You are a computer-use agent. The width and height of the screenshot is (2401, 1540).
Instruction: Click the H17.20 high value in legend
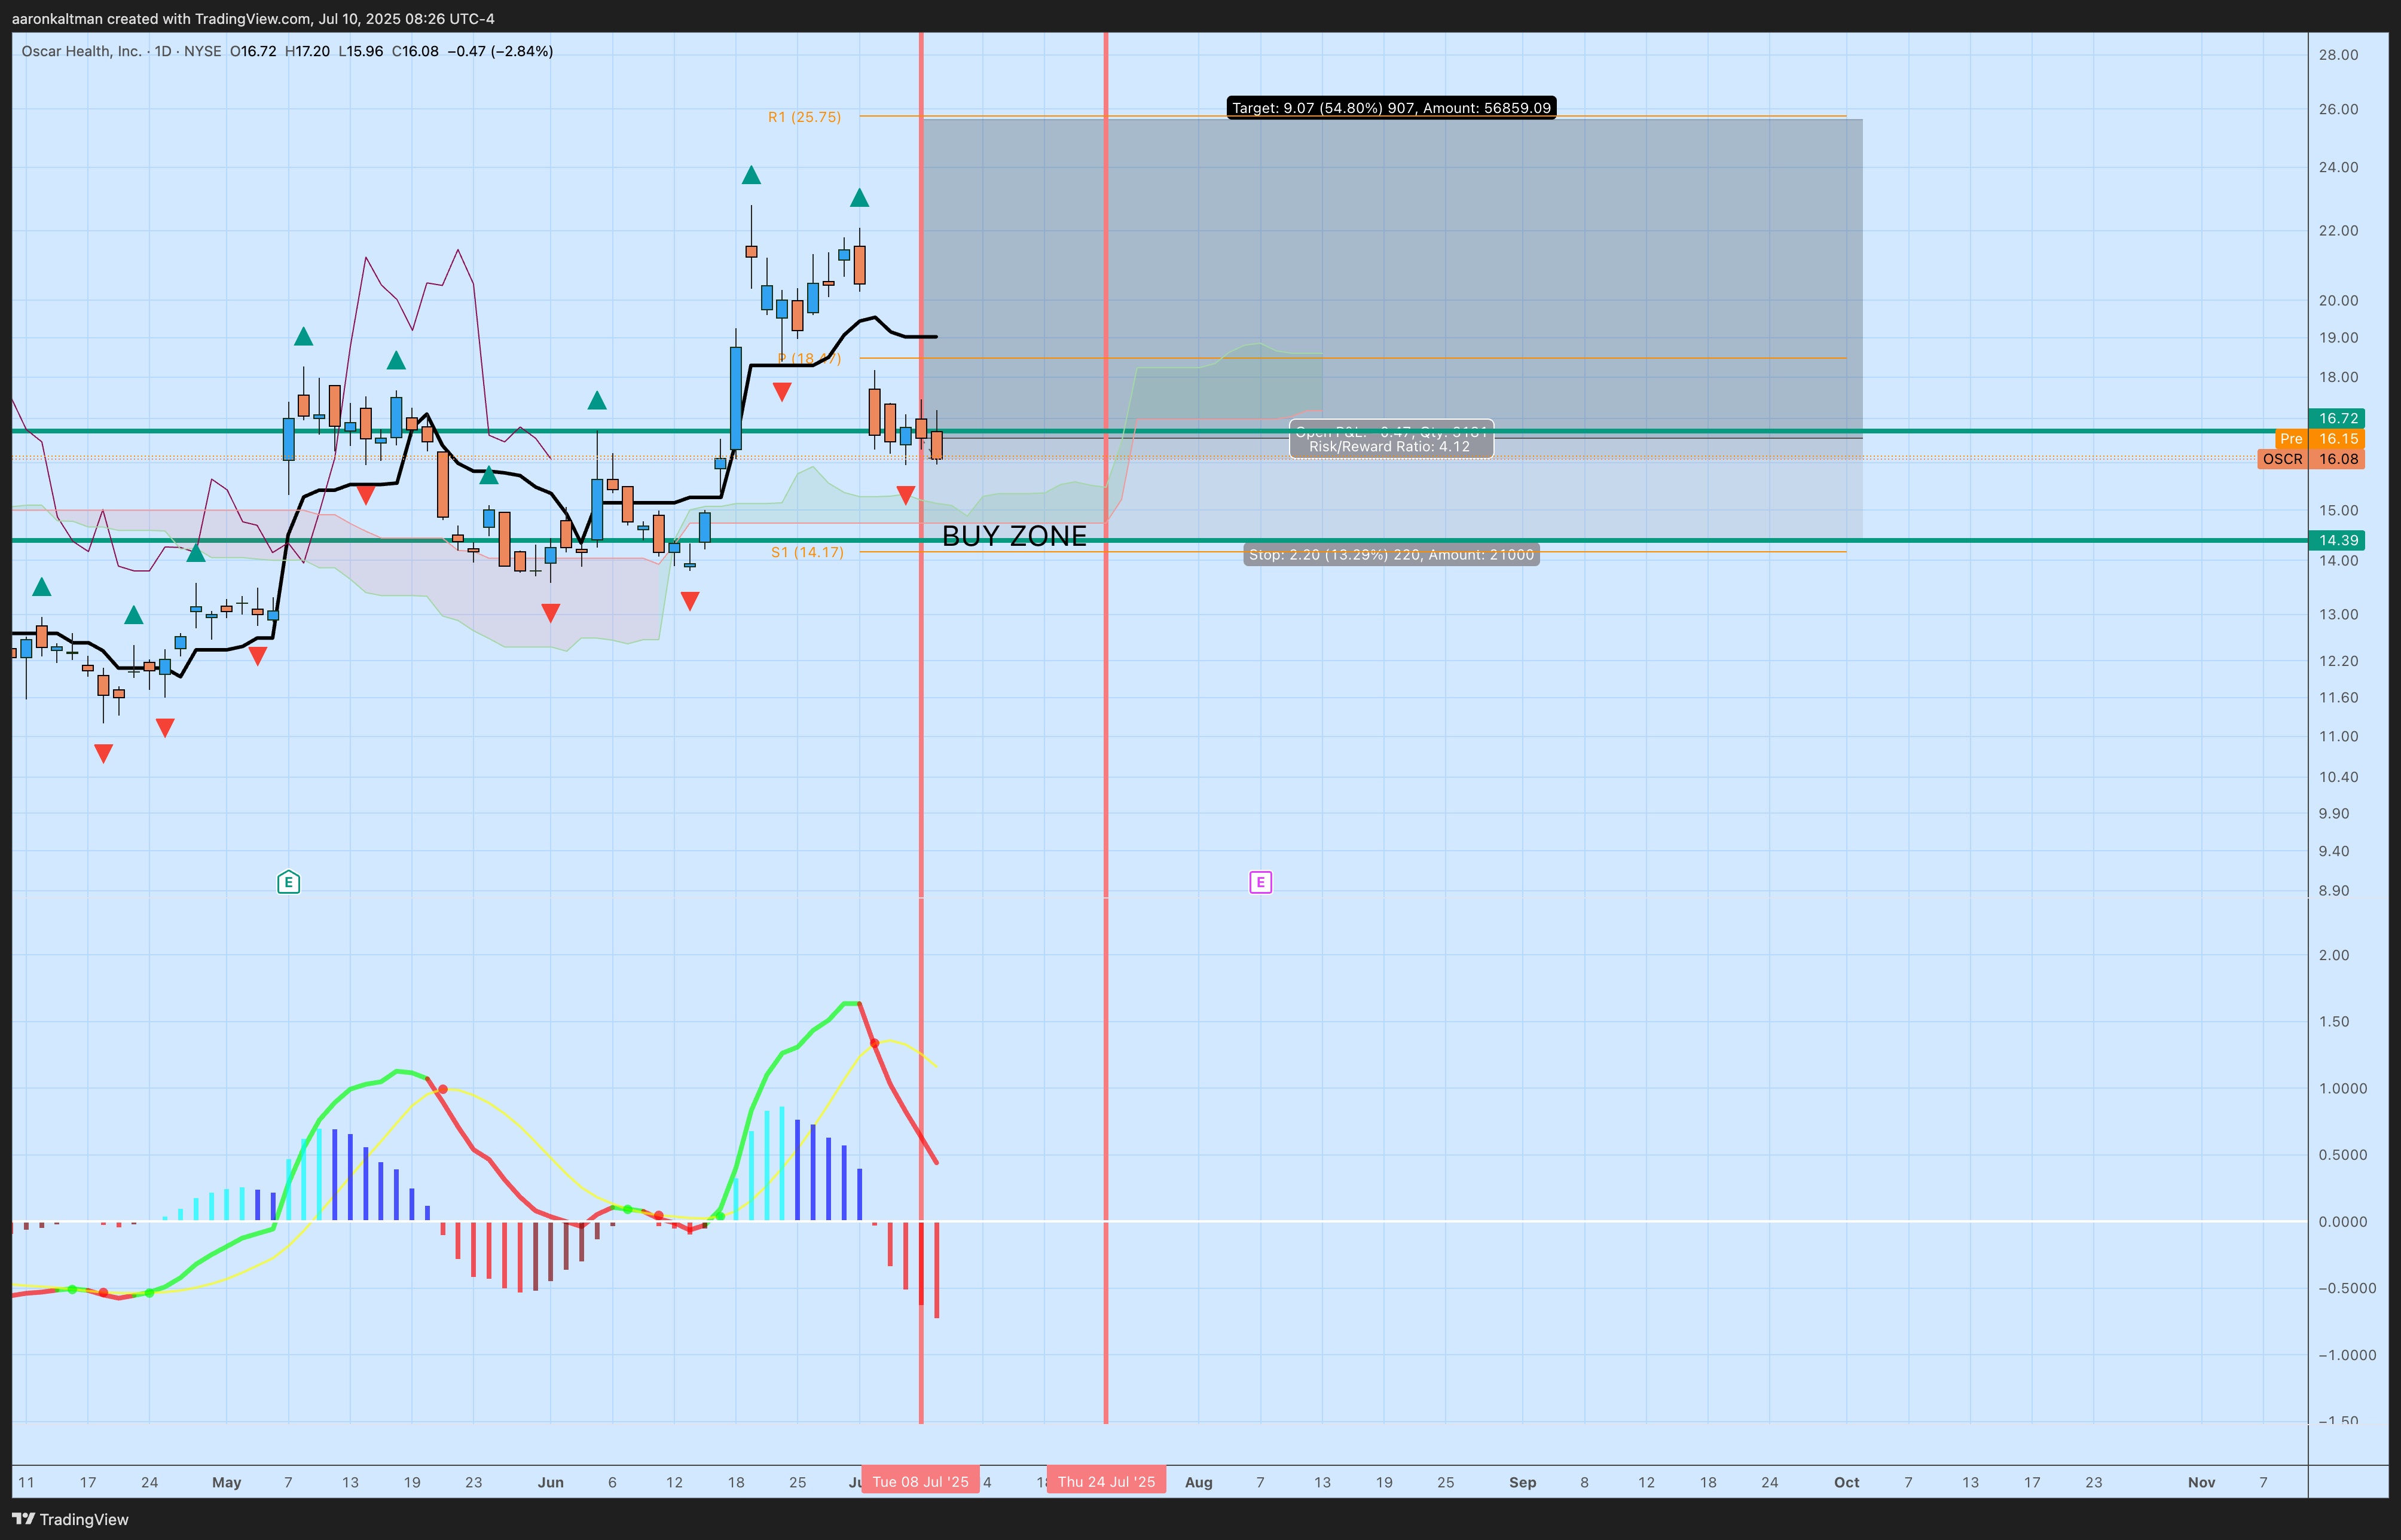point(307,51)
